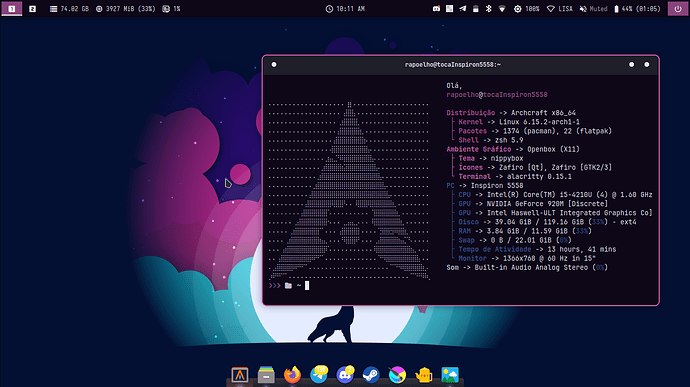The image size is (690, 387).
Task: Open the LISA network module
Action: [x=560, y=9]
